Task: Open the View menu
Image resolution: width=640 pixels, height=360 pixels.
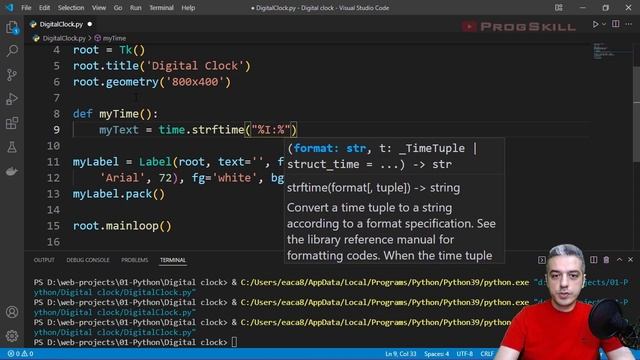Action: click(x=98, y=8)
